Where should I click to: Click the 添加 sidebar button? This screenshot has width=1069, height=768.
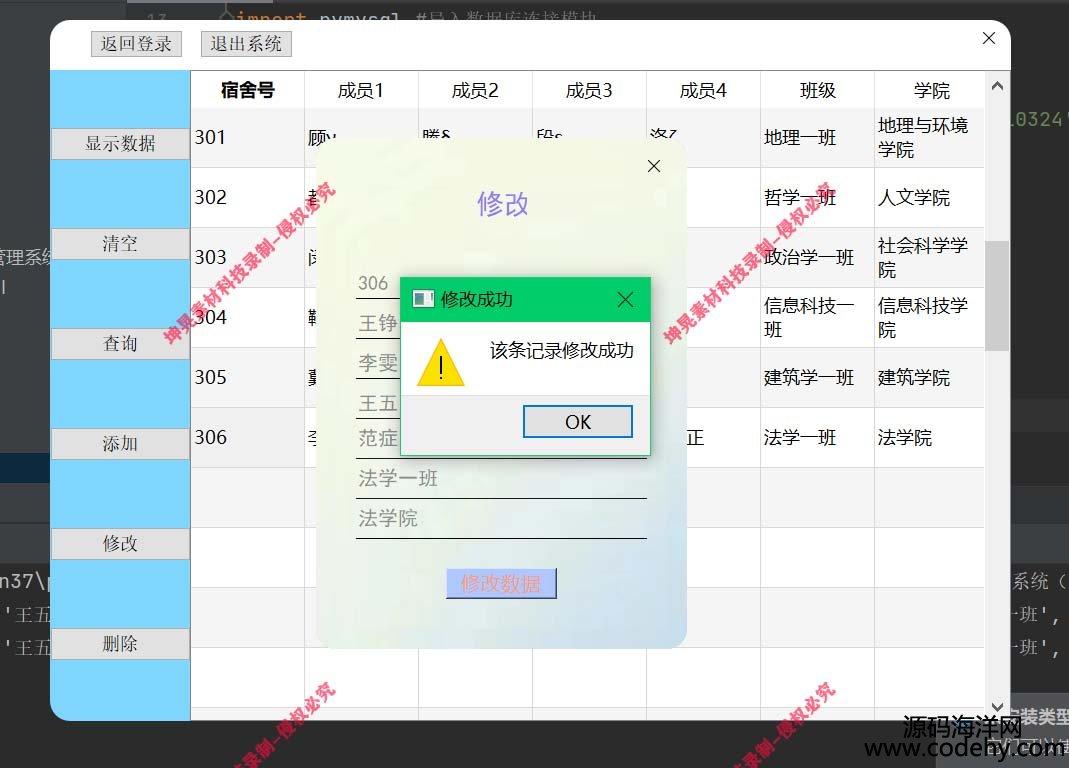(120, 444)
